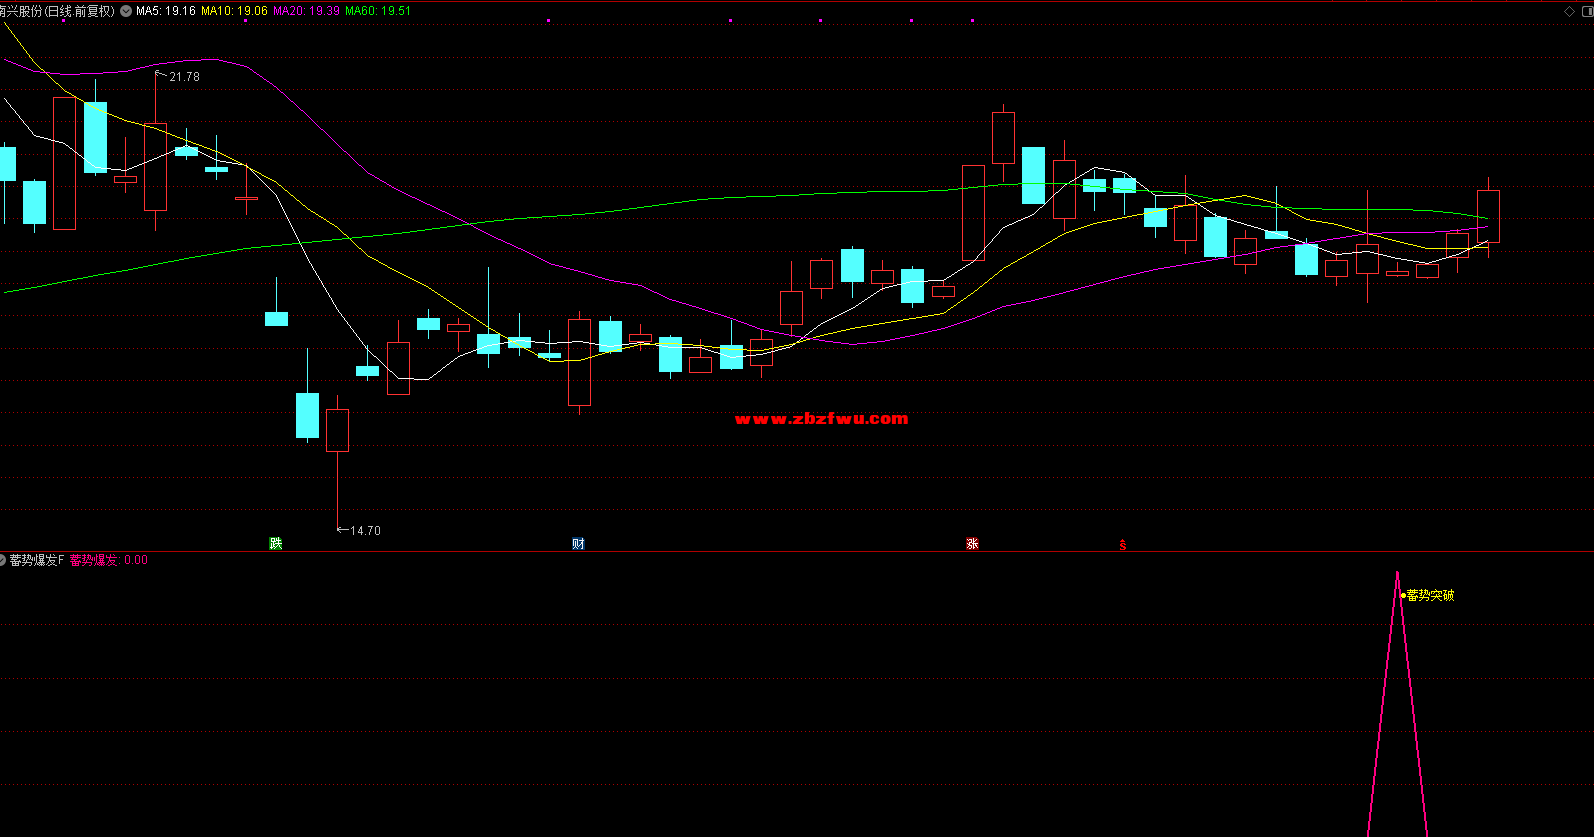1594x837 pixels.
Task: Open the 蓄势爆发F indicator settings circle
Action: pos(3,560)
